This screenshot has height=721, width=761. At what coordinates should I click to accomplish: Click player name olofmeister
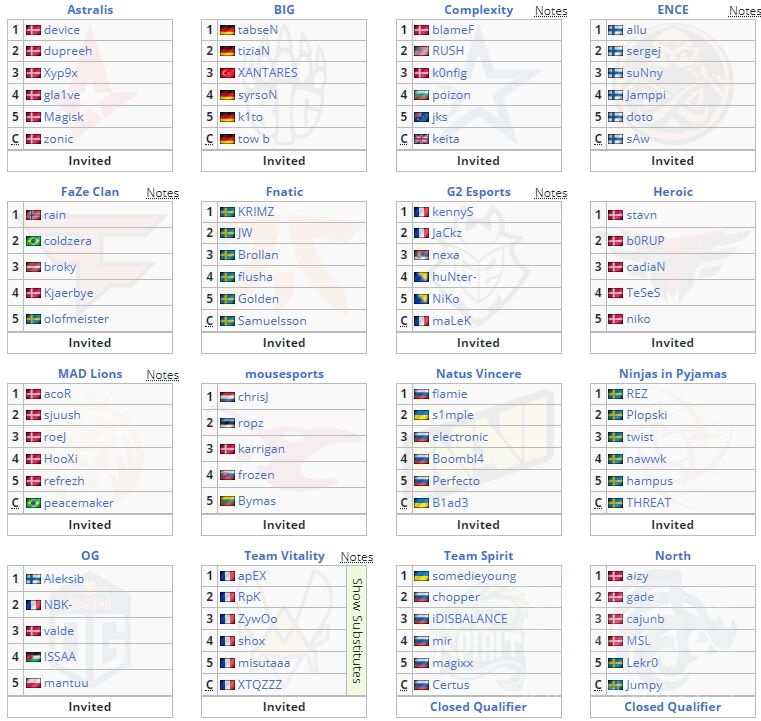pos(76,319)
